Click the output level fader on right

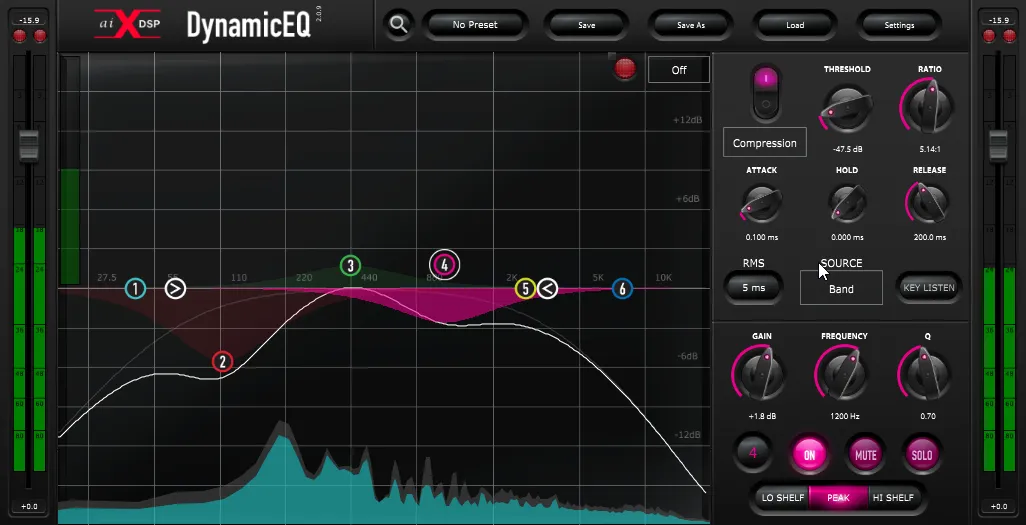[x=998, y=145]
